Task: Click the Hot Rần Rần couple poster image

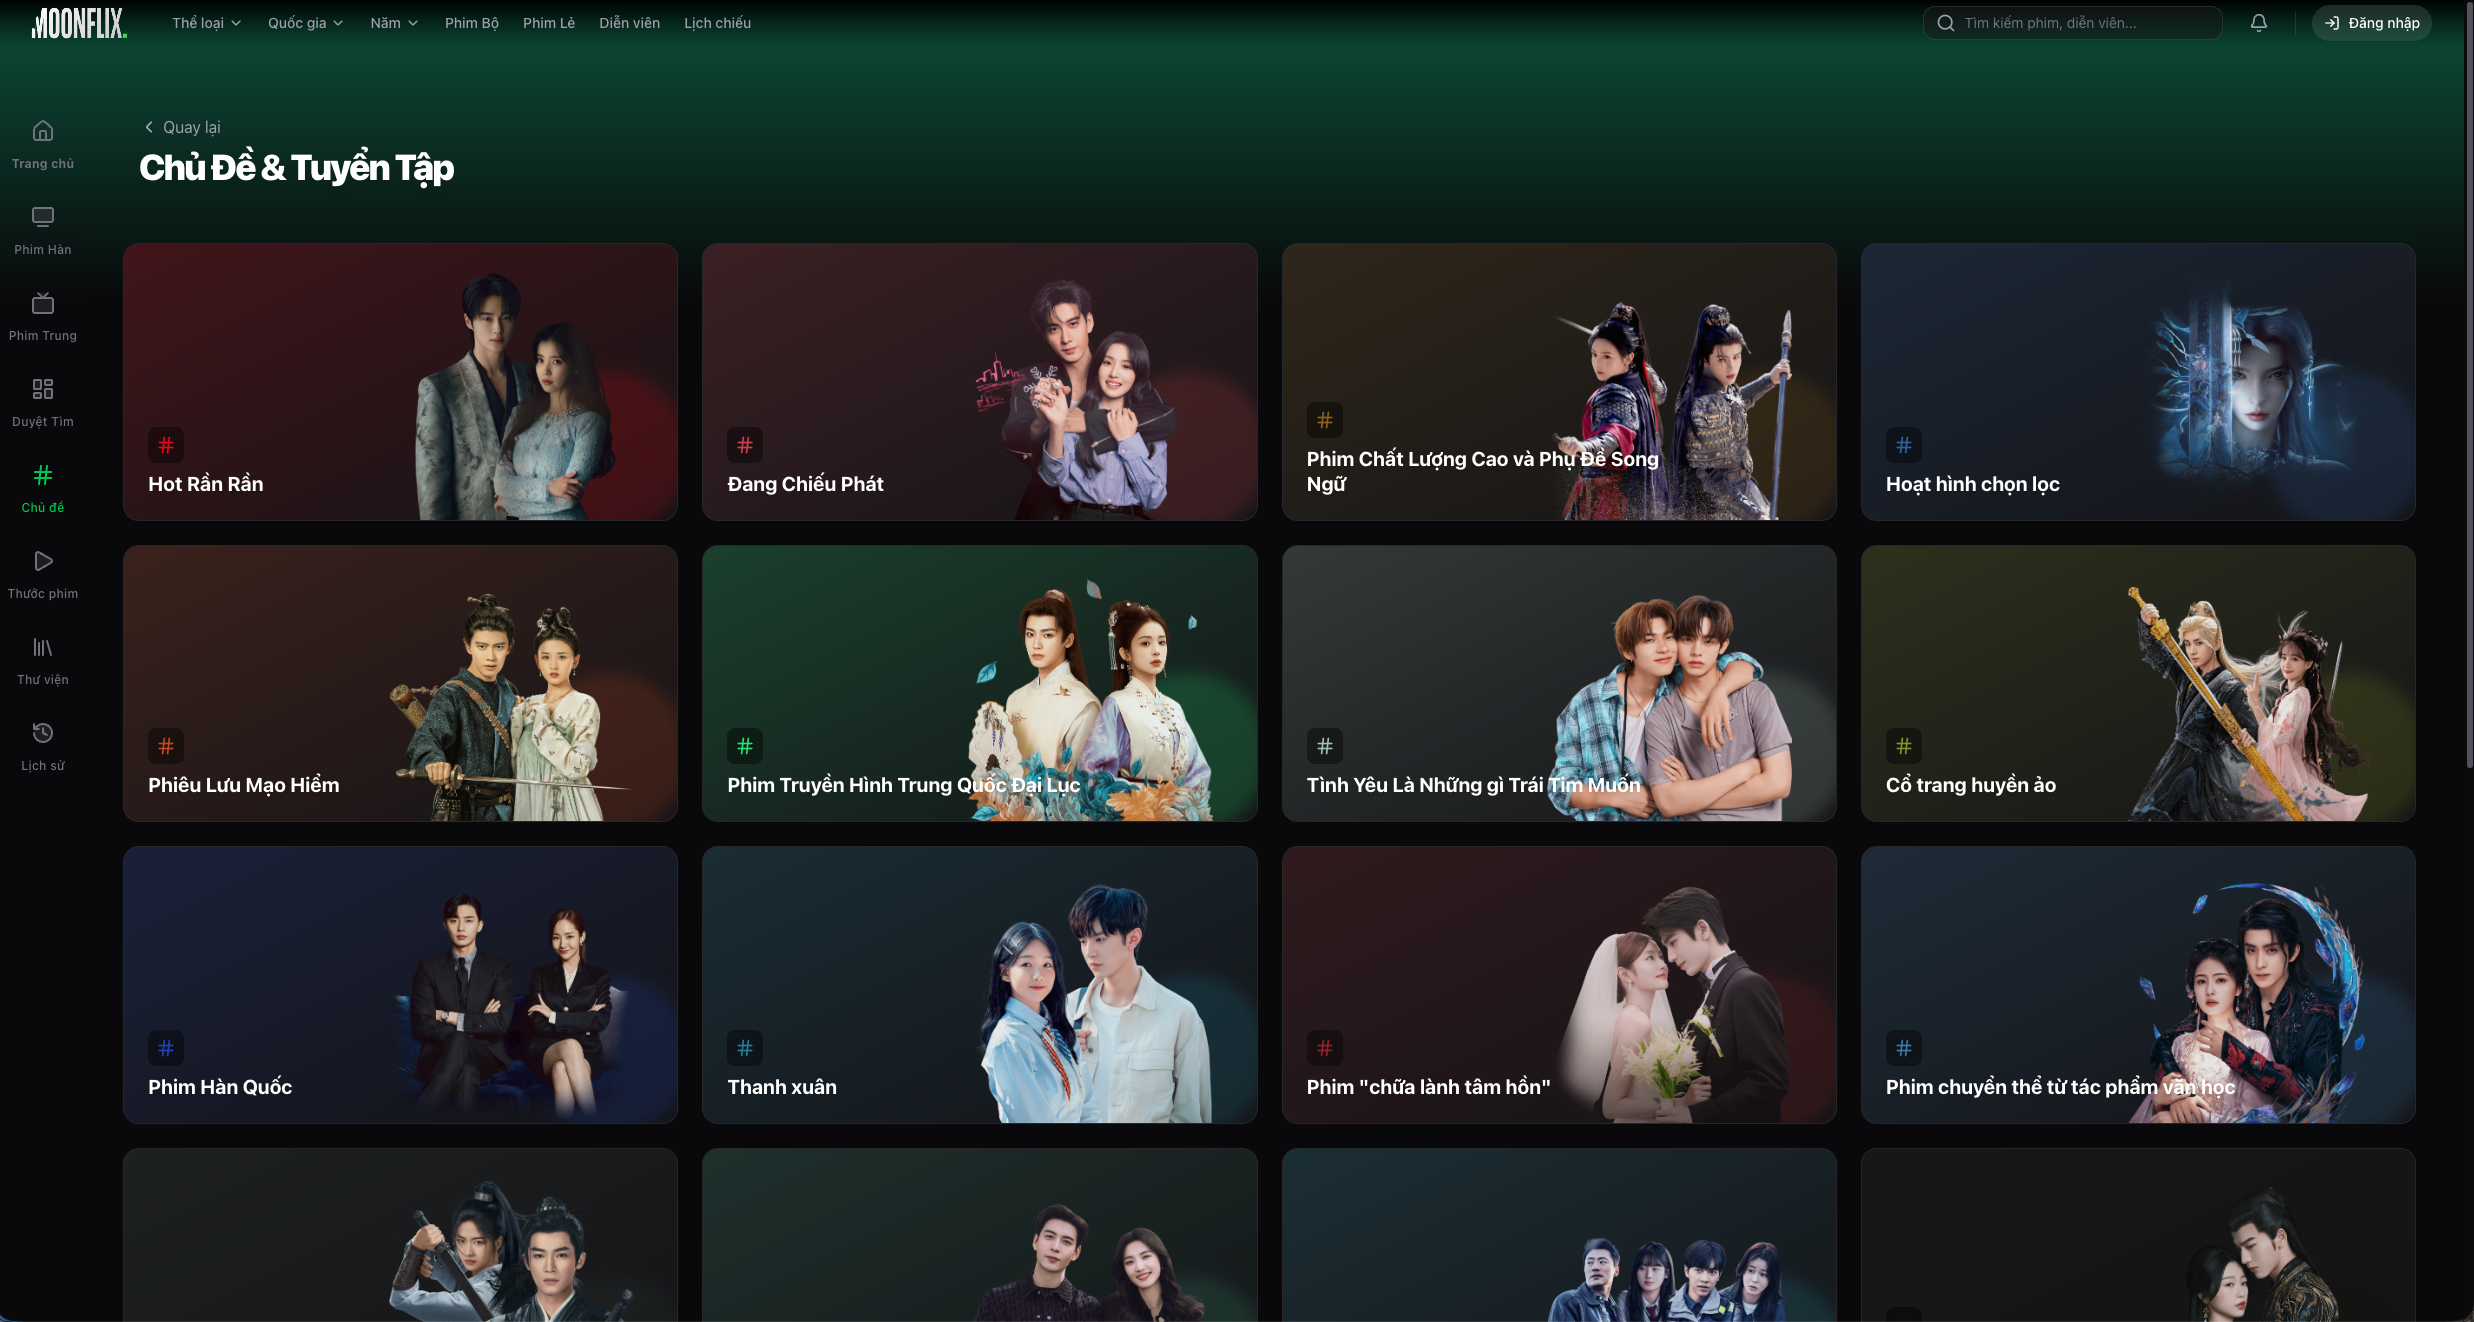Action: (515, 395)
